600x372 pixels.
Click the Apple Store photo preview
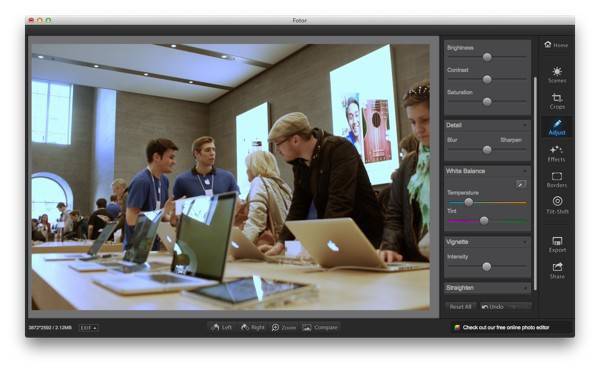(231, 177)
